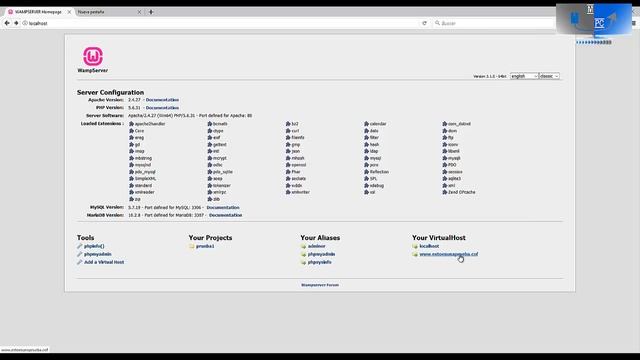The height and width of the screenshot is (360, 640).
Task: Open prueba1 project link
Action: tap(205, 246)
